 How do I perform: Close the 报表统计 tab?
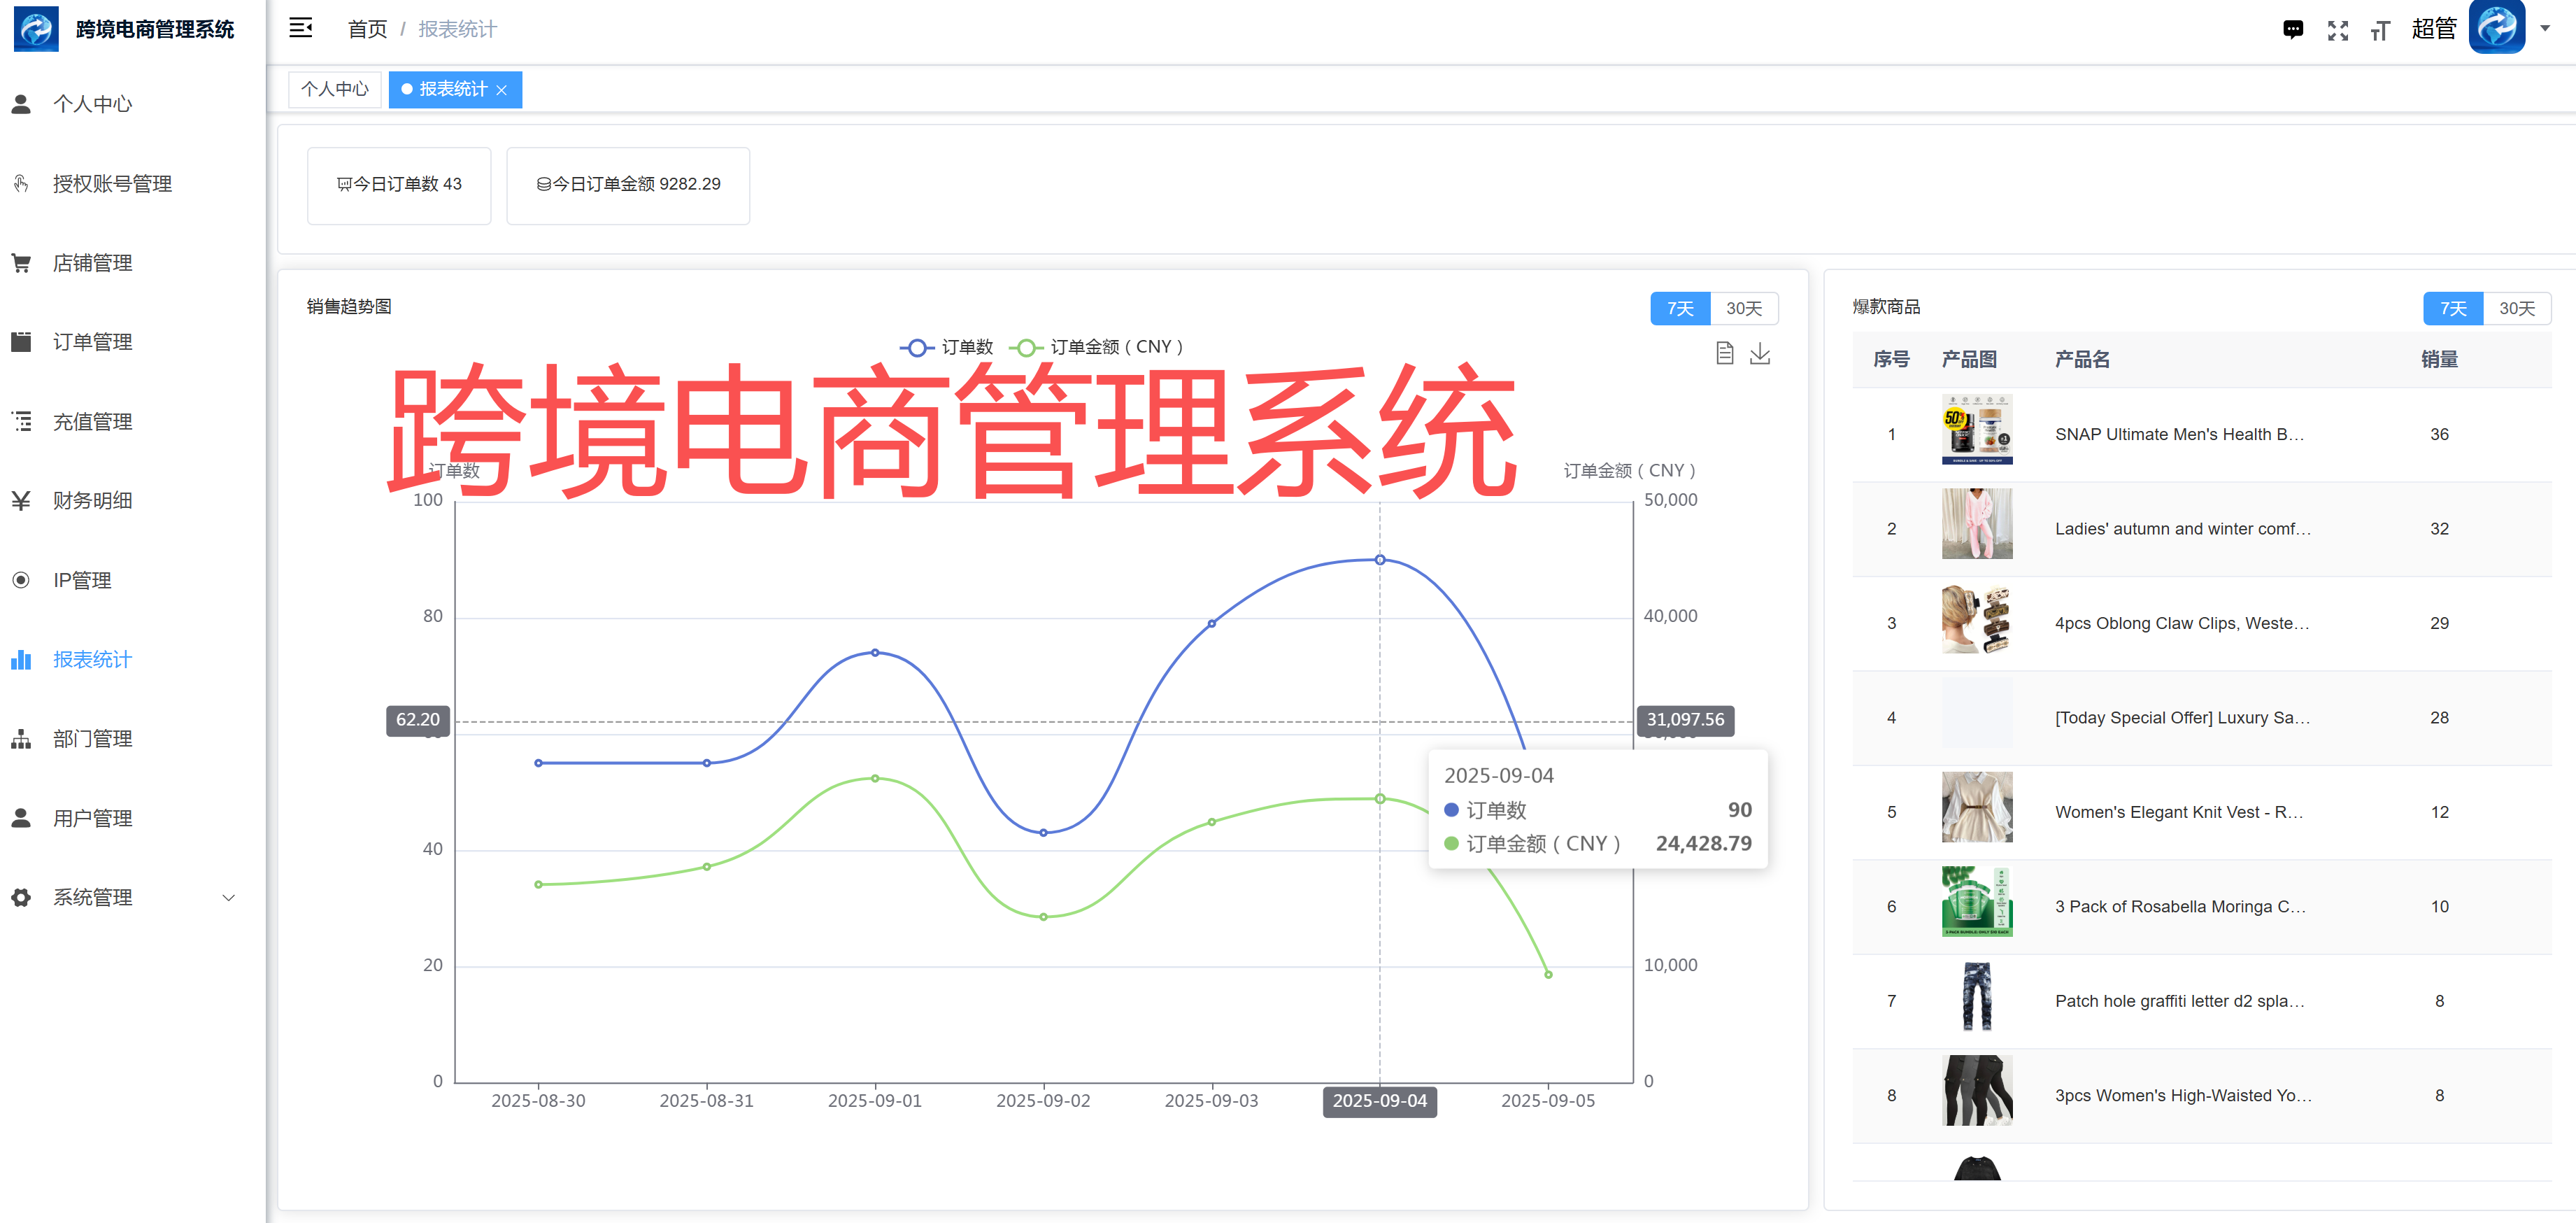[502, 90]
